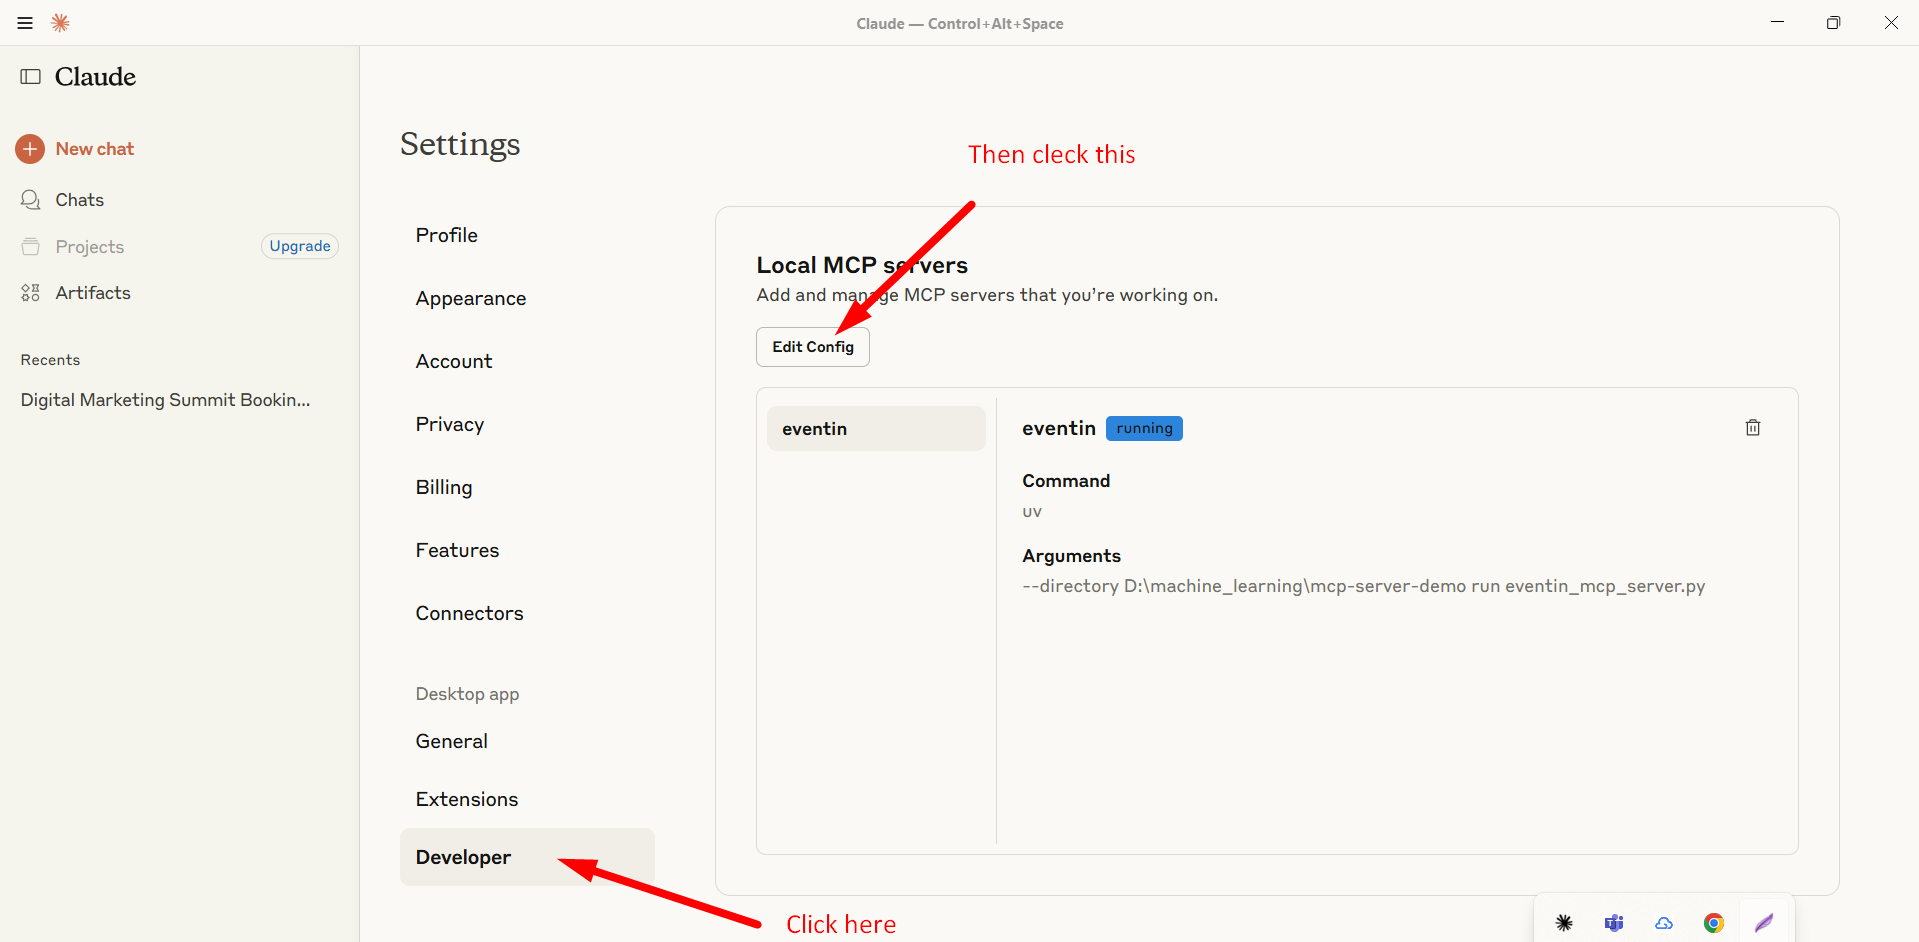Restore down the Claude window
The image size is (1919, 942).
(x=1833, y=23)
